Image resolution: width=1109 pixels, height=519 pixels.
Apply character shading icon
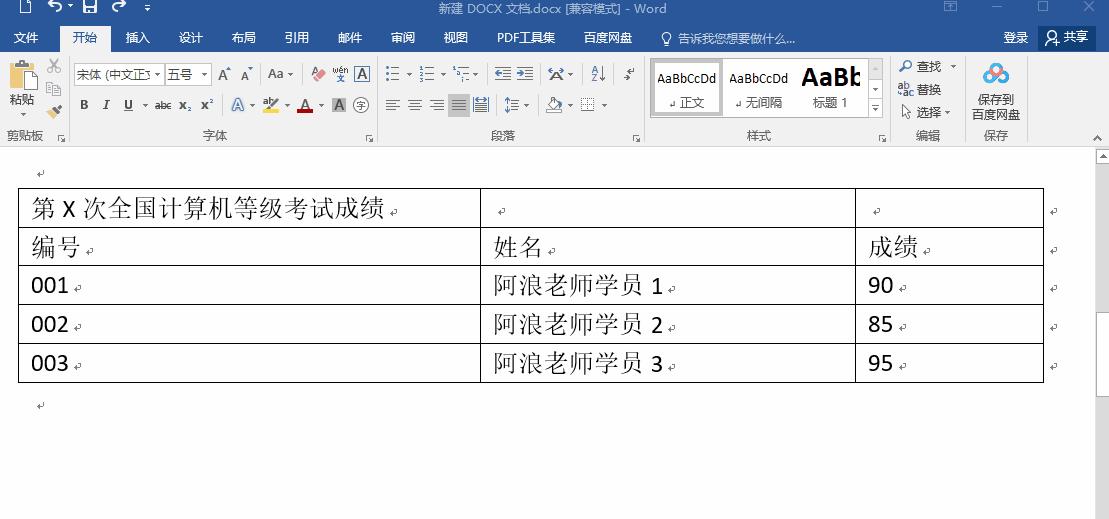coord(339,105)
